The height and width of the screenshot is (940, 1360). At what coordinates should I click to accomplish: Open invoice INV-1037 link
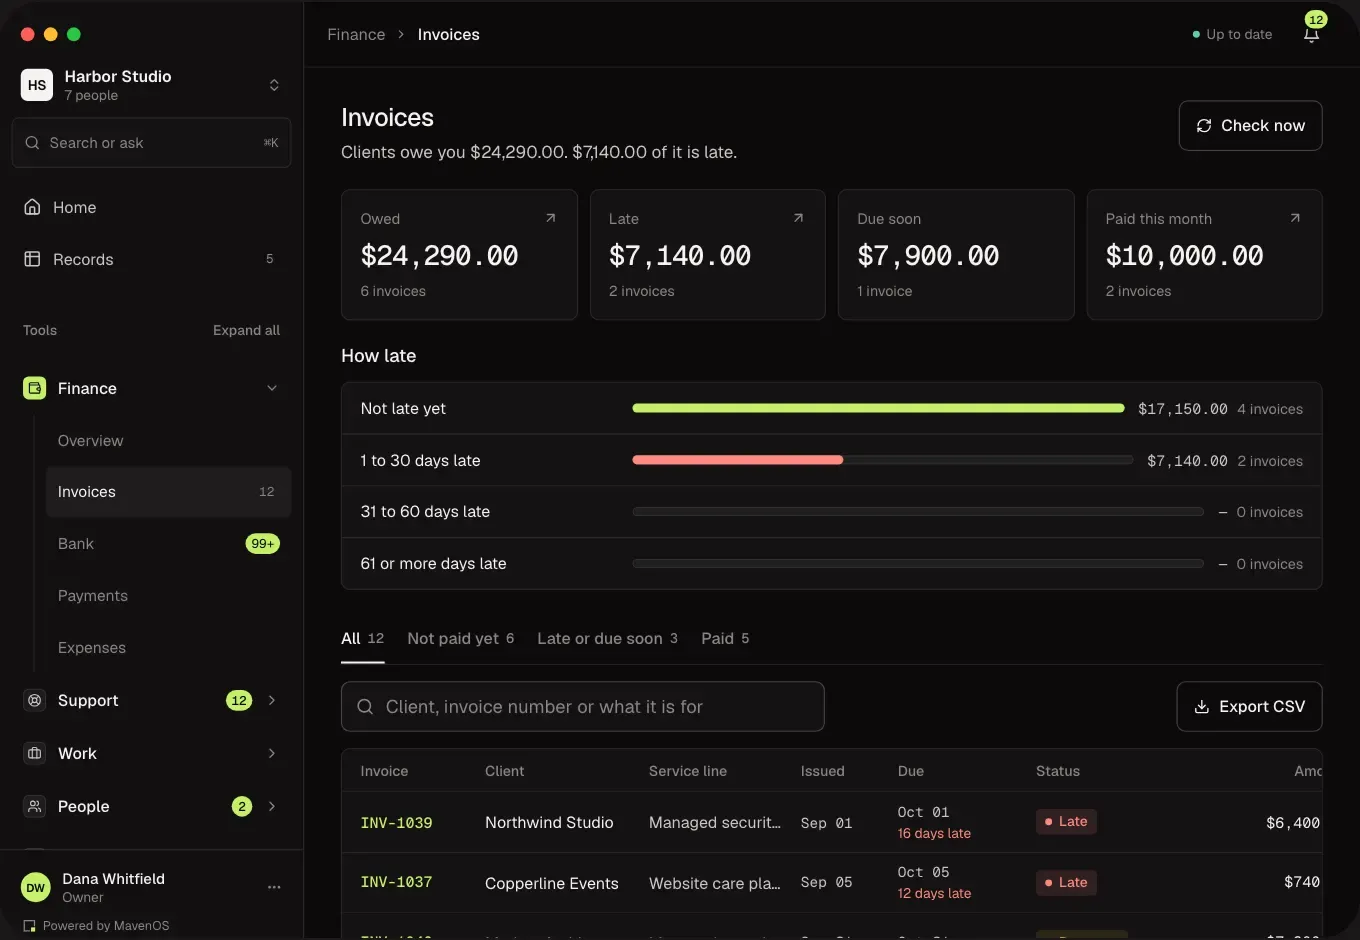pyautogui.click(x=396, y=882)
